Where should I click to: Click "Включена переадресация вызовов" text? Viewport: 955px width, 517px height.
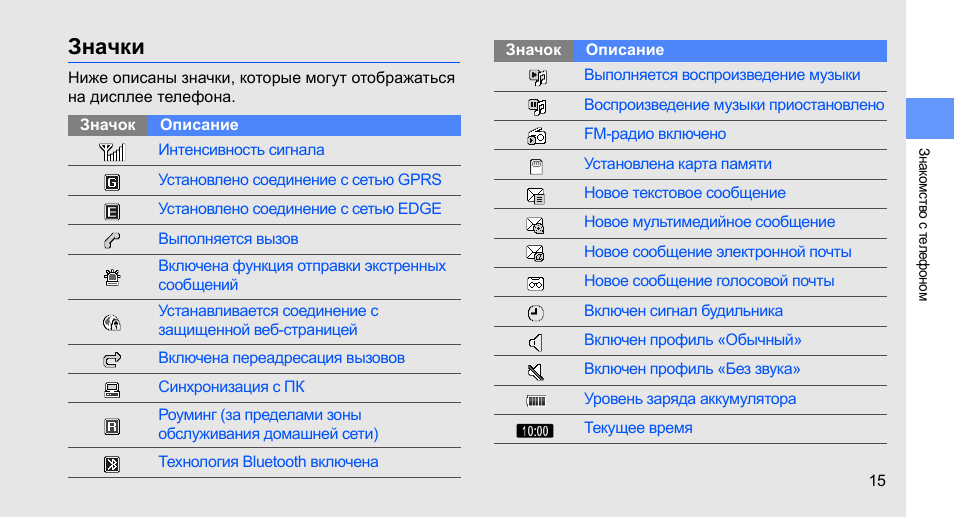coord(281,358)
